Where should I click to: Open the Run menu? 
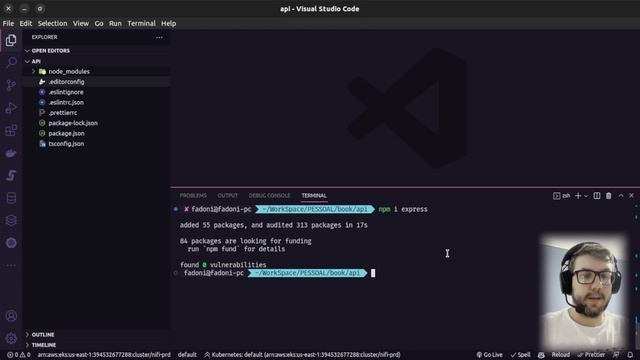pyautogui.click(x=115, y=23)
